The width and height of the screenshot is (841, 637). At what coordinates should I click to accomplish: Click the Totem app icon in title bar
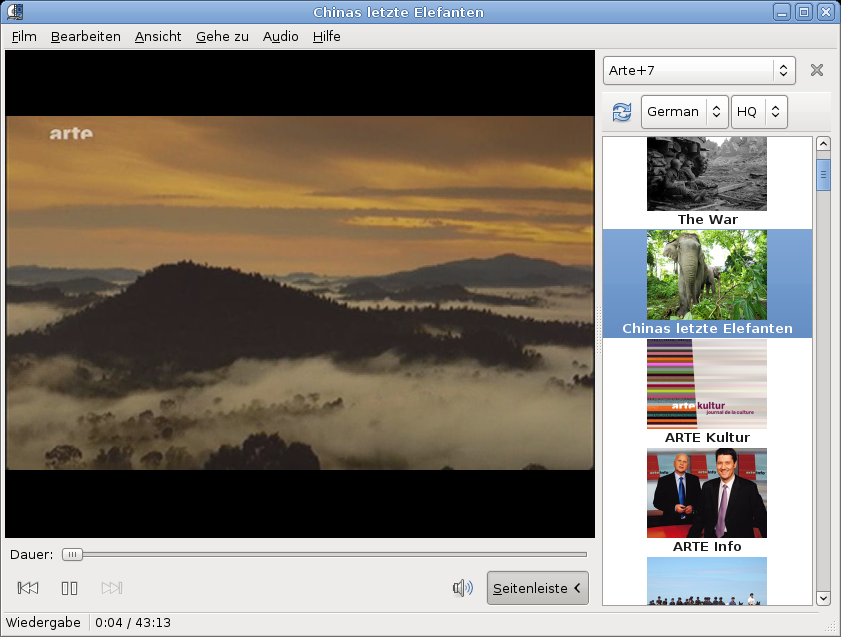pos(15,12)
